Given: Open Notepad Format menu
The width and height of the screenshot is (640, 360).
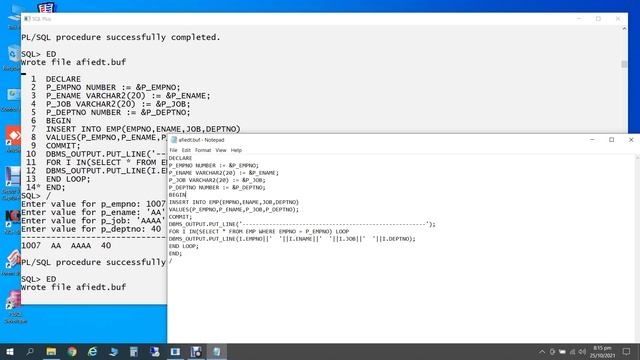Looking at the screenshot, I should [203, 150].
